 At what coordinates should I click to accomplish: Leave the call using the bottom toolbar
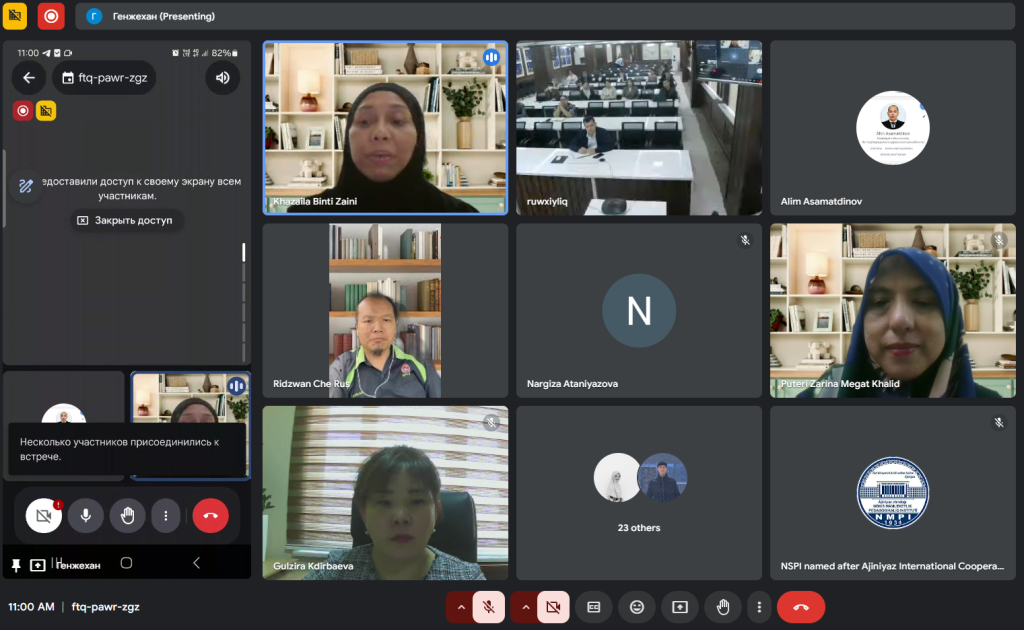tap(800, 607)
